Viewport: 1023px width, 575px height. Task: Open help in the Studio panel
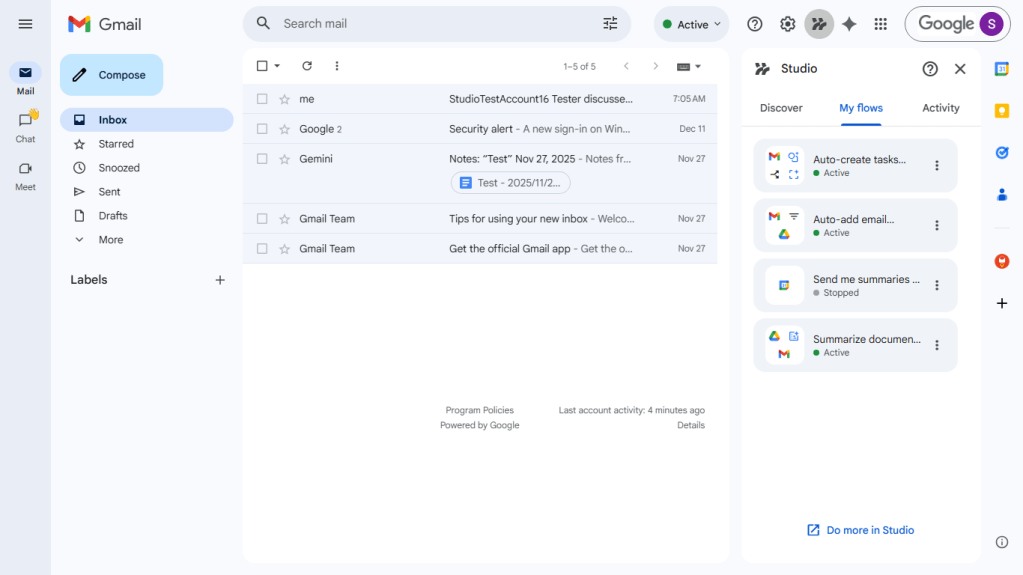coord(930,69)
